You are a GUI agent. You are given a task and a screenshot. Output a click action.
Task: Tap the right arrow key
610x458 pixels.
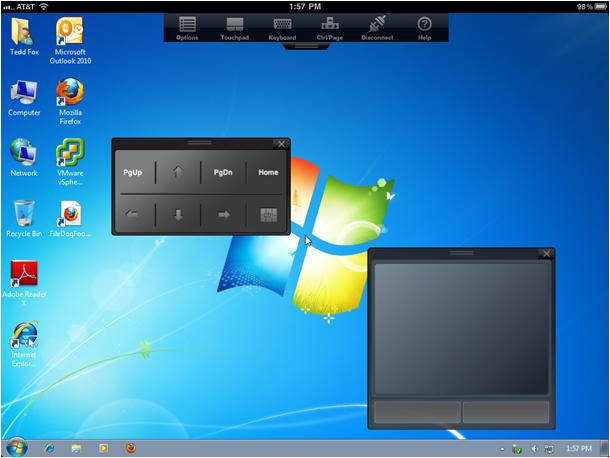223,214
